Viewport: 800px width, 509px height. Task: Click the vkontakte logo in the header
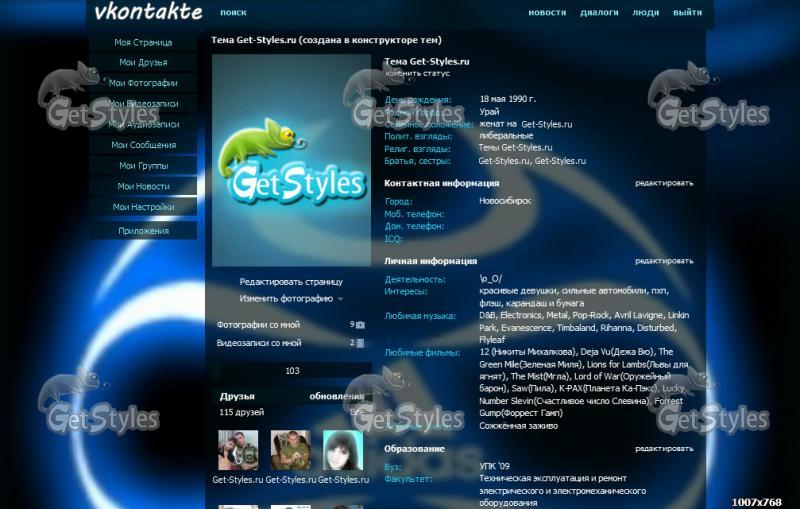click(148, 13)
